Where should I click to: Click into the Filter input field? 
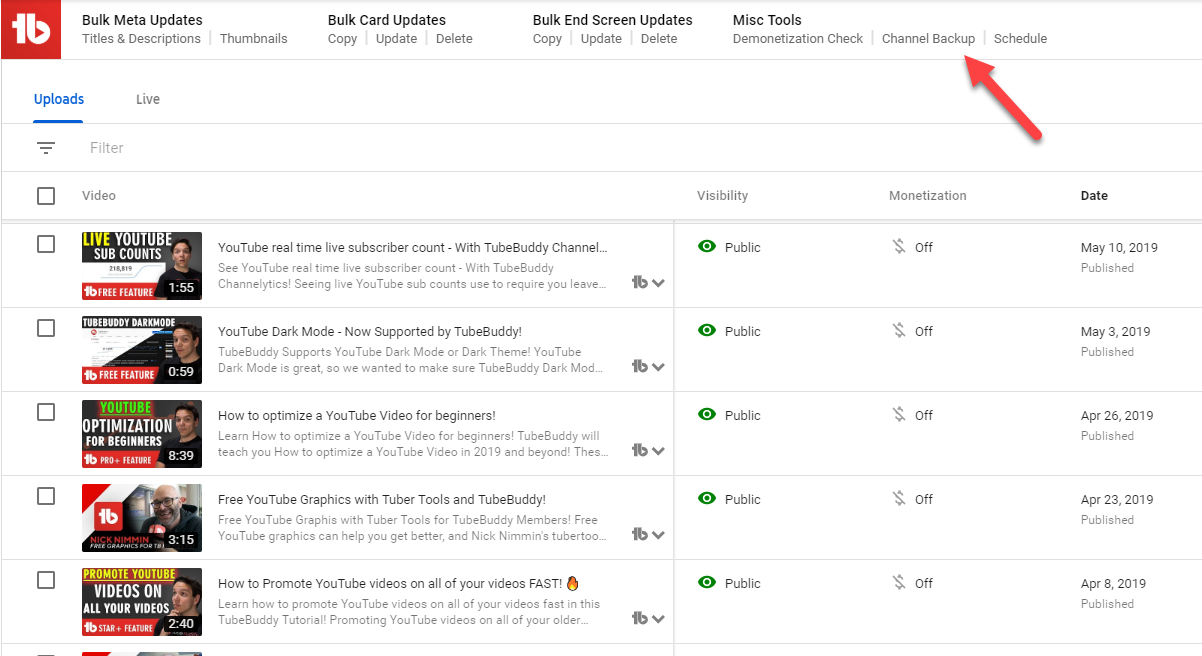300,148
